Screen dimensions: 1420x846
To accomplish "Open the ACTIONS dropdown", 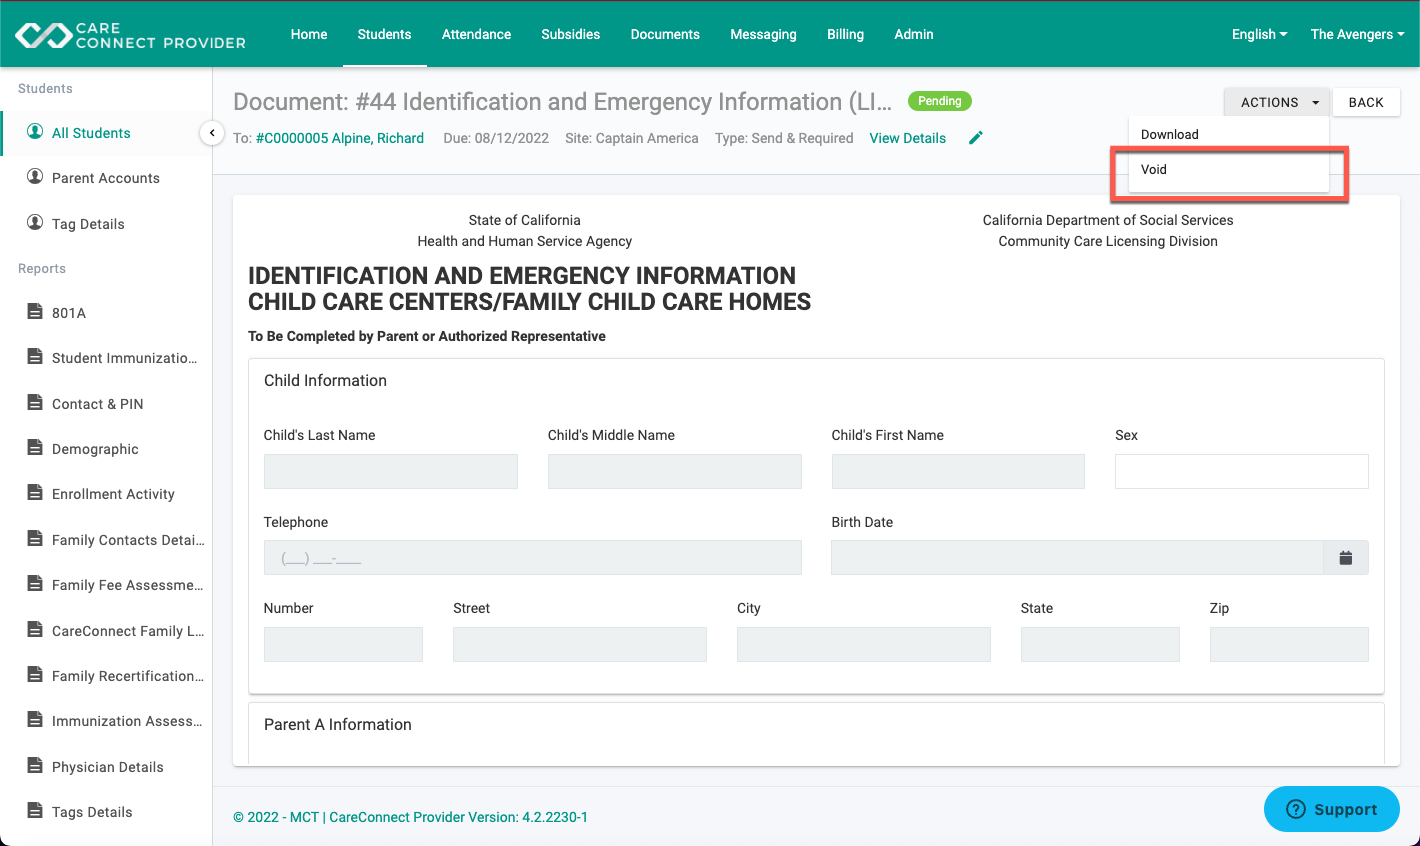I will 1277,102.
